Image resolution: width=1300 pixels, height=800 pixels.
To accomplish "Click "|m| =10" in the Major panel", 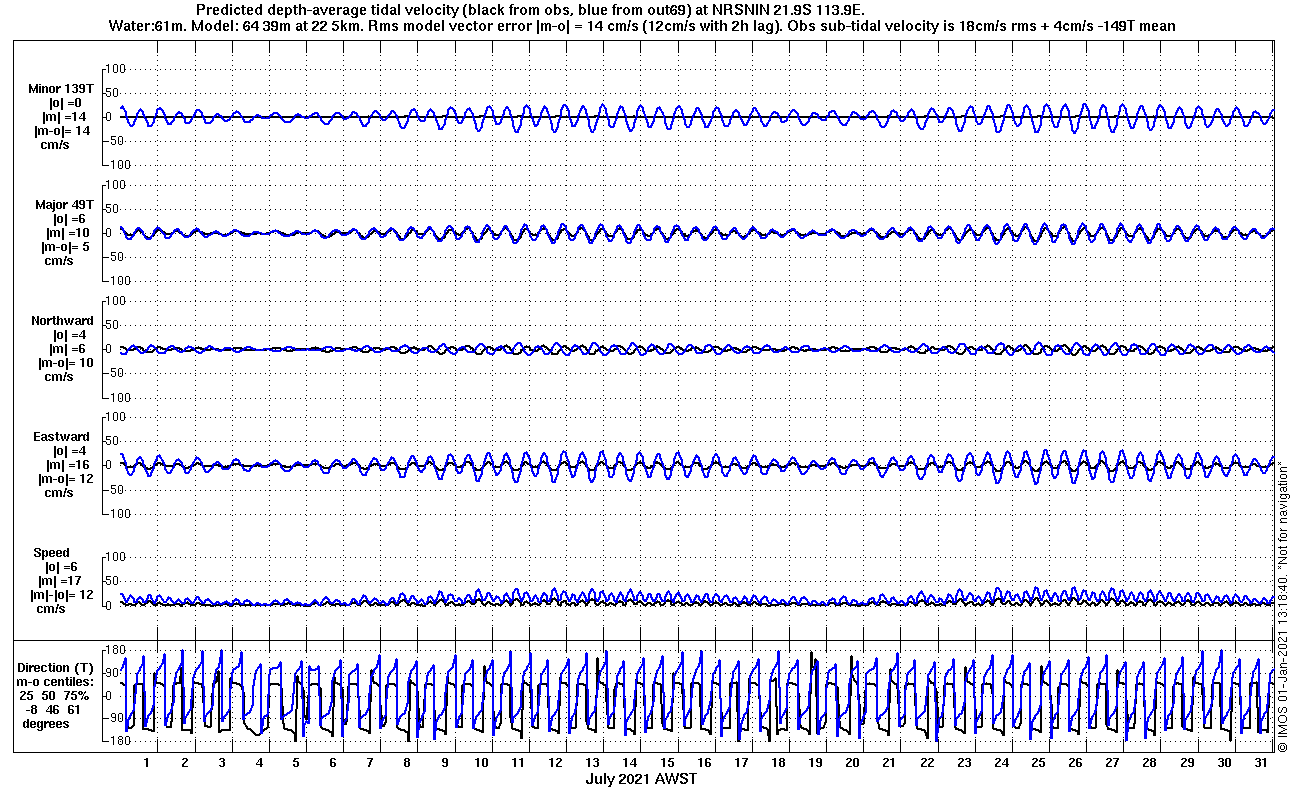I will point(67,233).
